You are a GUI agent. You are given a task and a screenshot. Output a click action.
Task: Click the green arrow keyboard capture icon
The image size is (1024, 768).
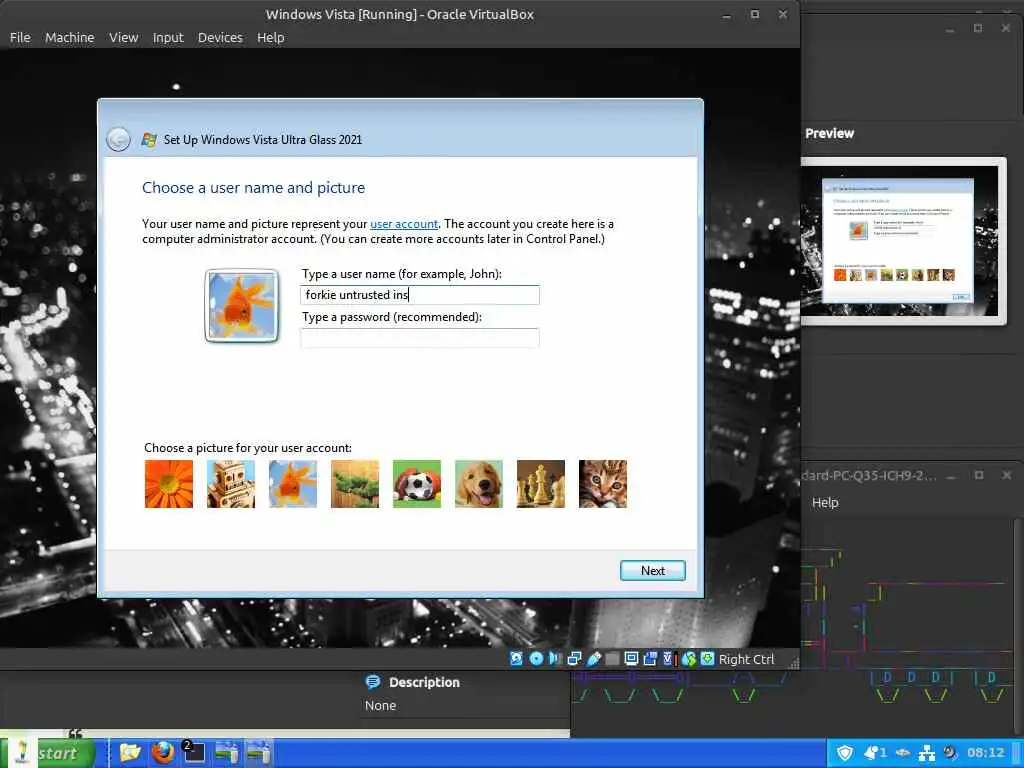coord(707,659)
